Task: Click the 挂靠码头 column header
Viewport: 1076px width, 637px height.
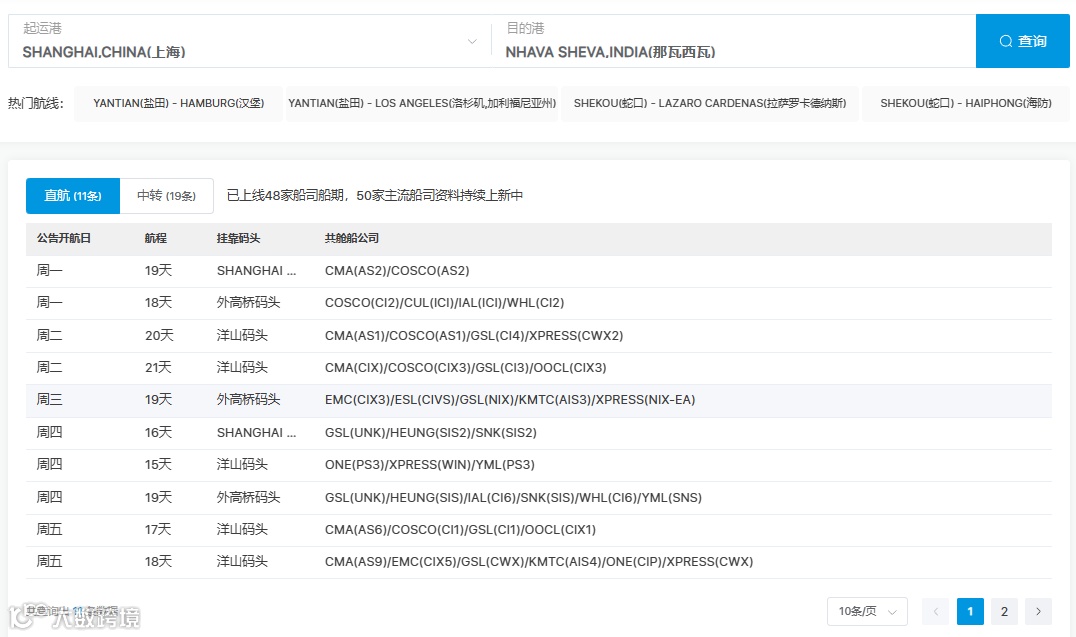Action: pyautogui.click(x=238, y=238)
